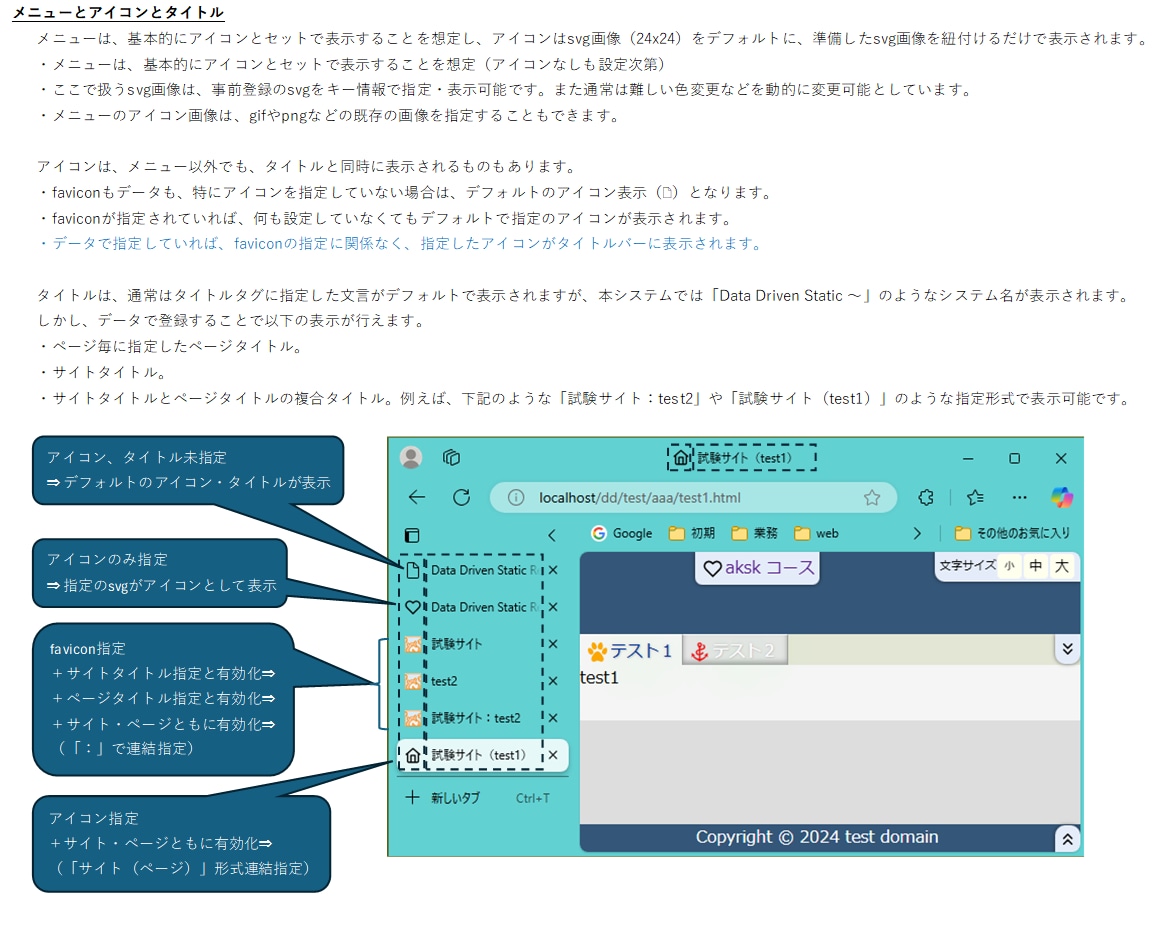Viewport: 1173px width, 927px height.
Task: Open the favorites list star icon
Action: [975, 498]
